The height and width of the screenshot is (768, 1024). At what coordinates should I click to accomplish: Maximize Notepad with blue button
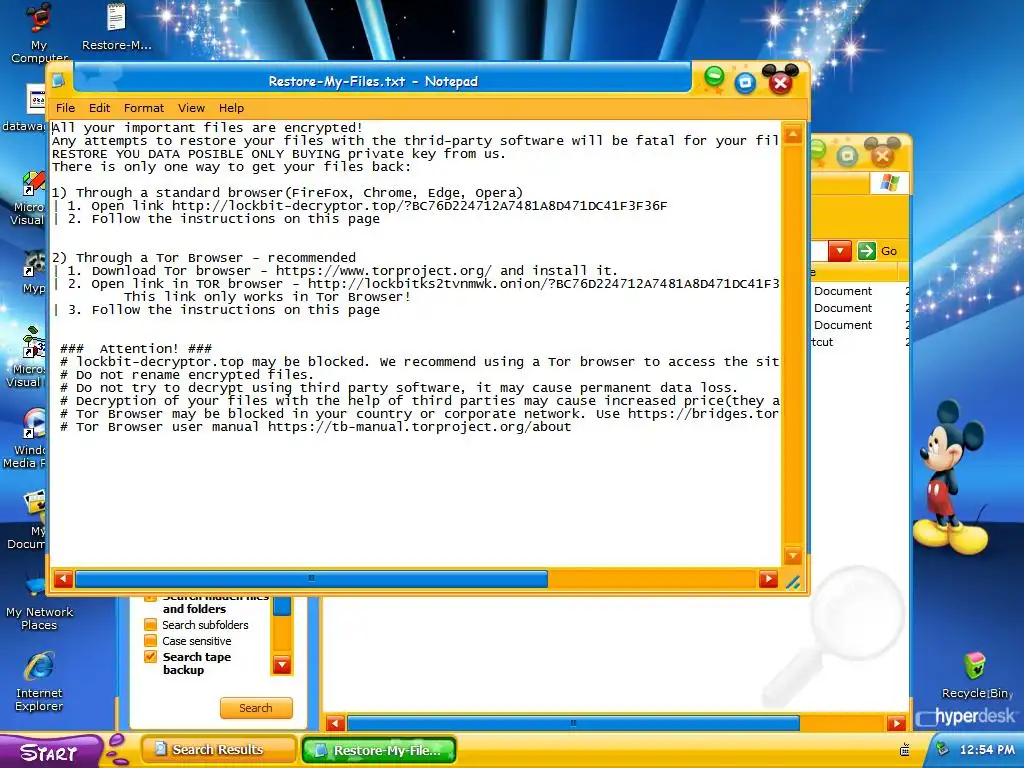click(745, 83)
